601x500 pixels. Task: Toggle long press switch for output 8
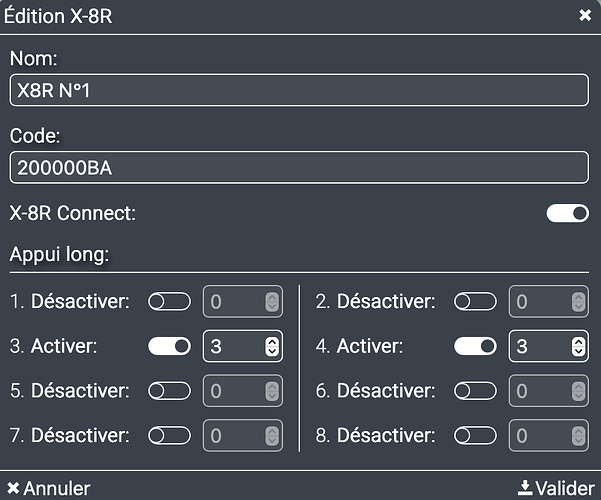(475, 436)
